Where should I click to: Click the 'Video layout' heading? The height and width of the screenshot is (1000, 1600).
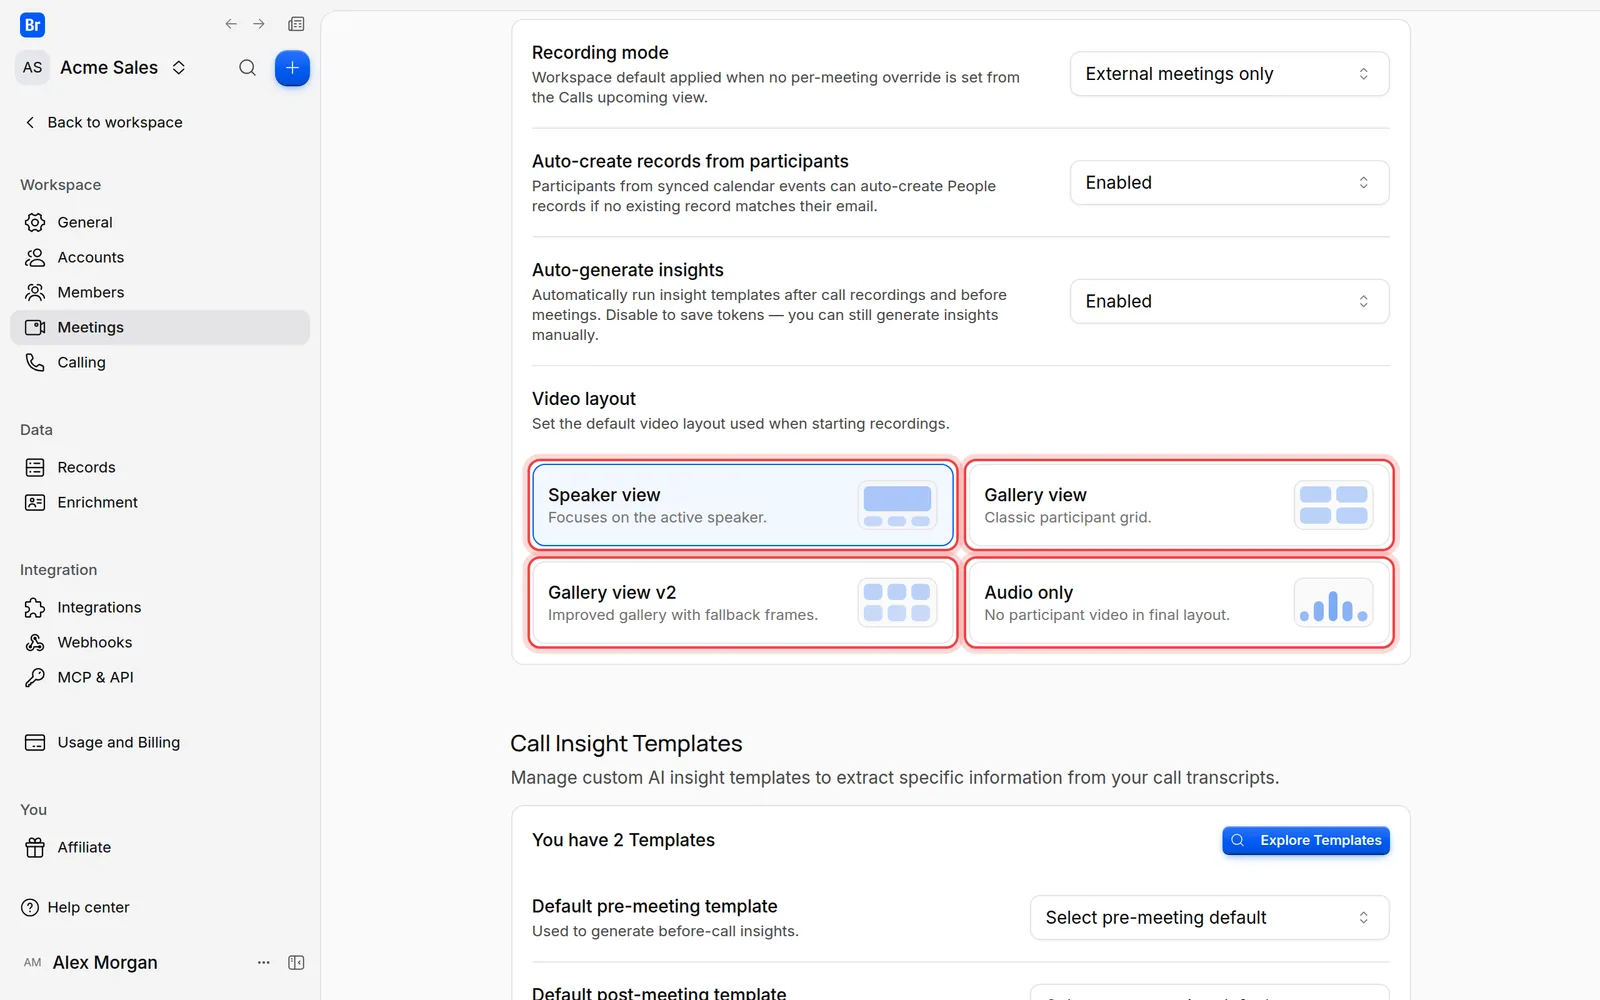point(584,399)
